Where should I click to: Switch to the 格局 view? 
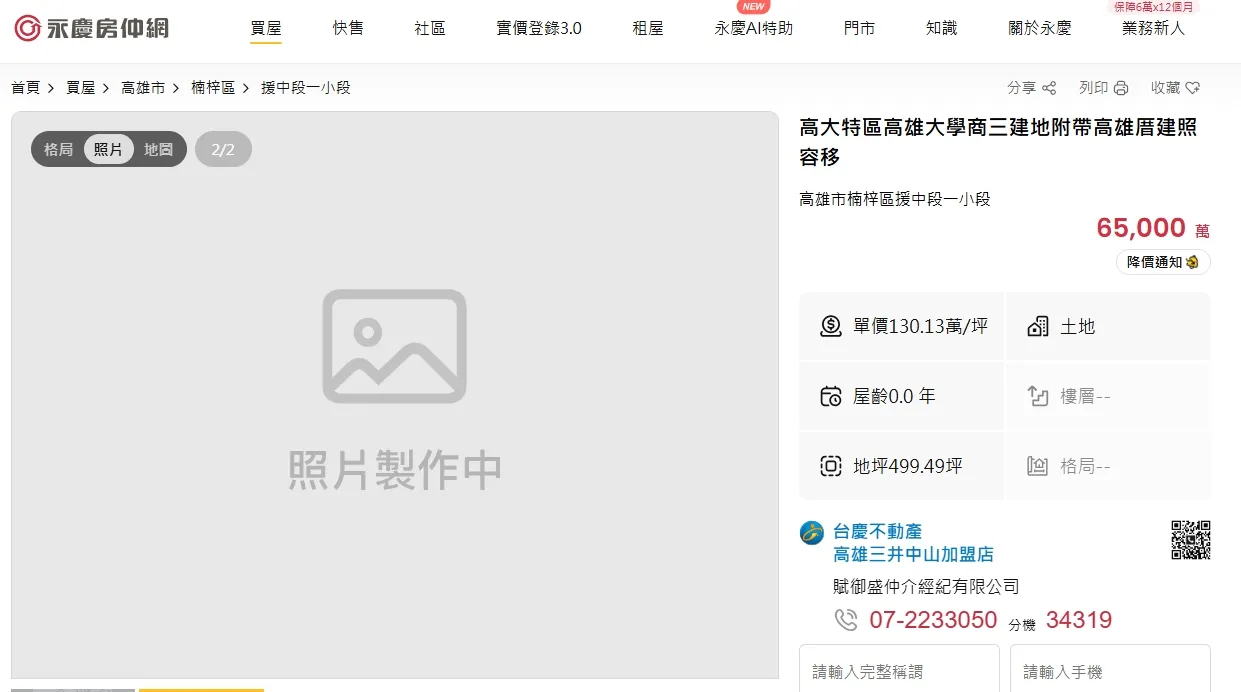pyautogui.click(x=59, y=148)
